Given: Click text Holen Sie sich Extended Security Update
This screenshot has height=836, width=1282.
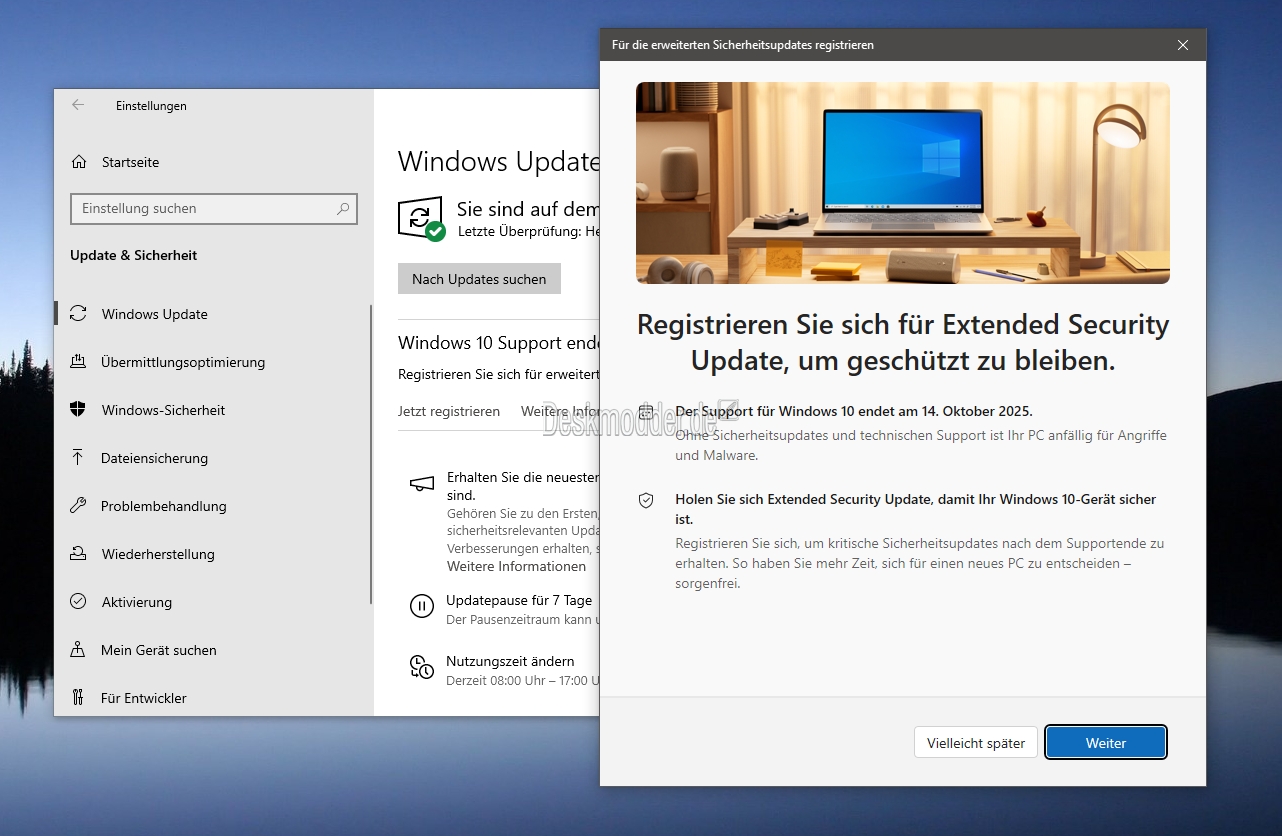Looking at the screenshot, I should 916,509.
